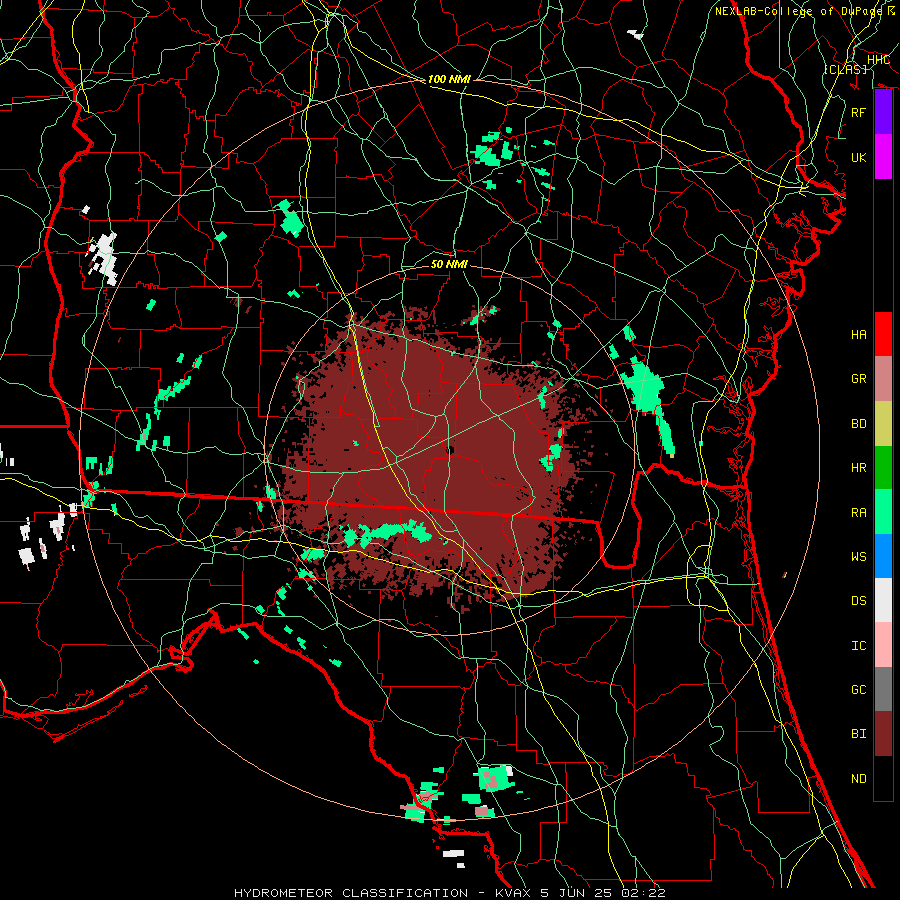Click the GC gray legend swatch

pos(883,689)
